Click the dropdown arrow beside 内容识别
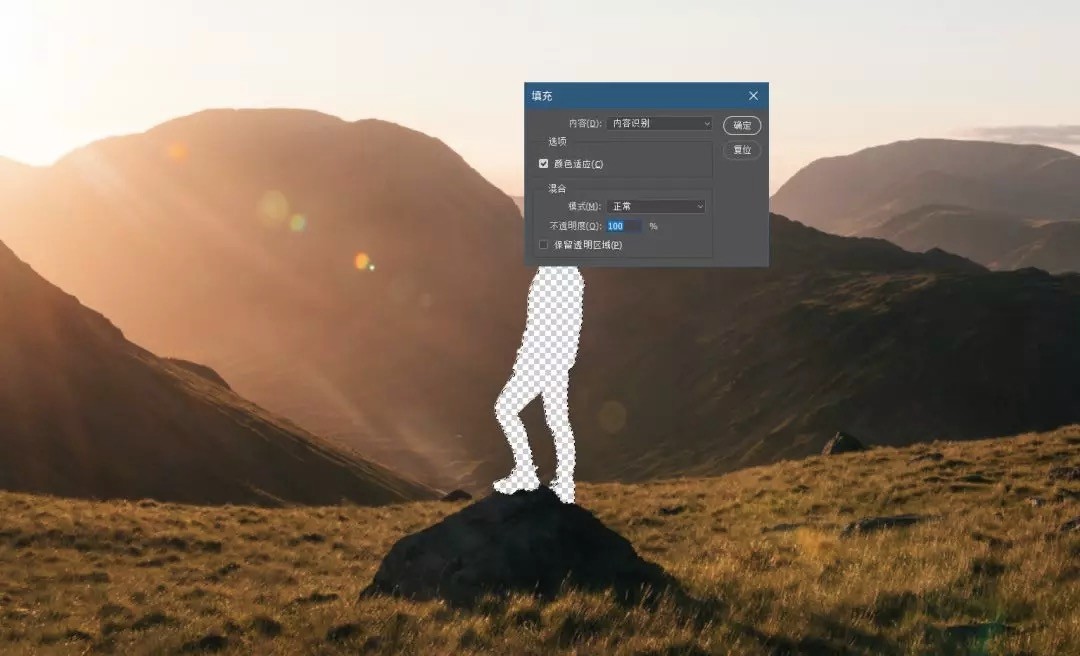The image size is (1080, 656). 705,124
